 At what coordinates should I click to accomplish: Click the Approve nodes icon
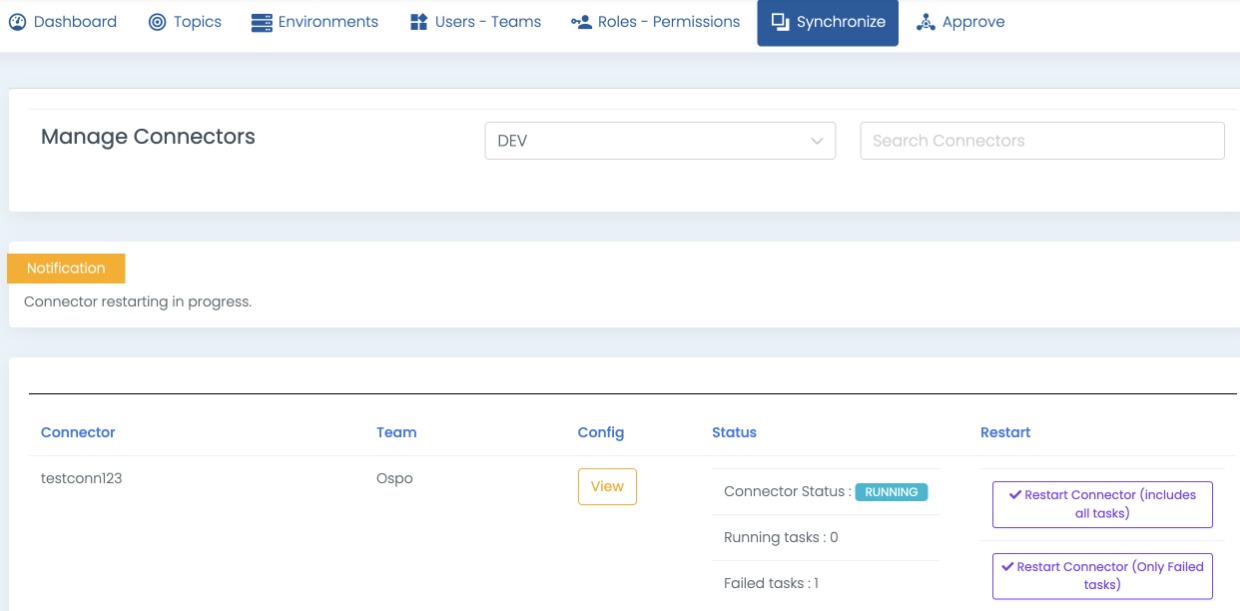point(926,22)
